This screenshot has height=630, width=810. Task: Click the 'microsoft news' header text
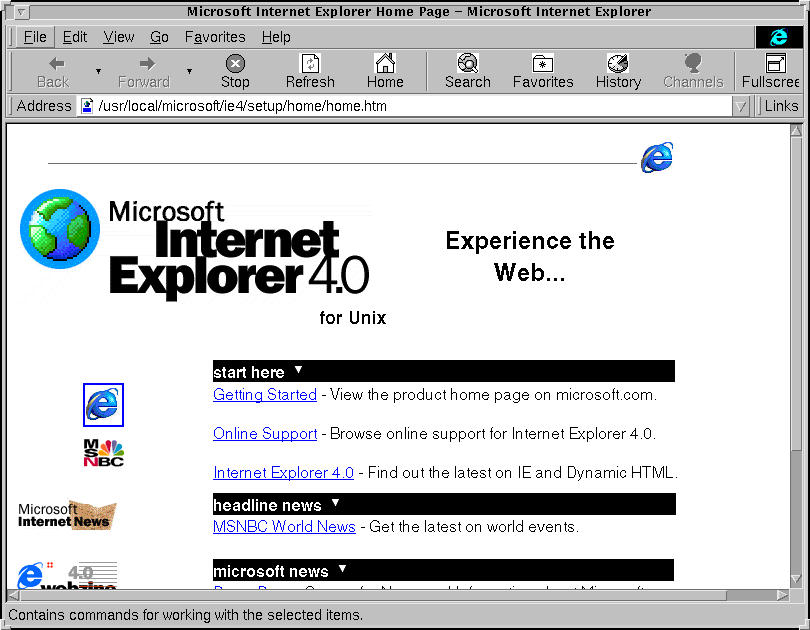coord(271,571)
